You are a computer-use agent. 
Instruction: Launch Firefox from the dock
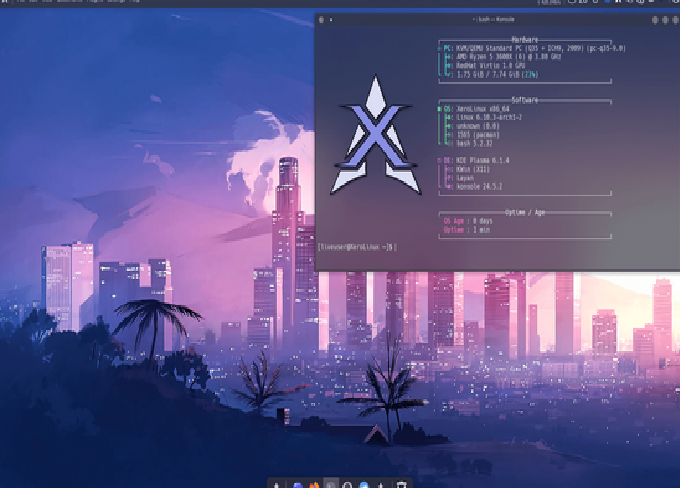[x=314, y=484]
